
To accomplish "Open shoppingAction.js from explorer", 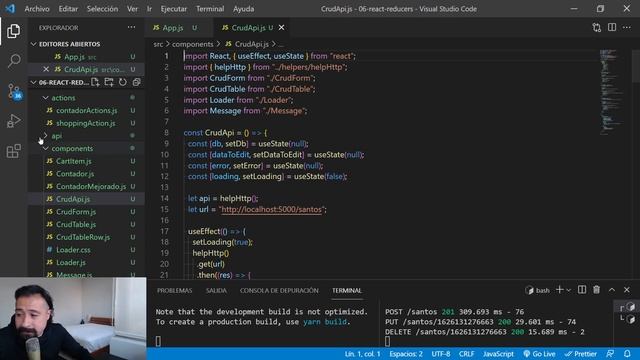I will click(86, 123).
